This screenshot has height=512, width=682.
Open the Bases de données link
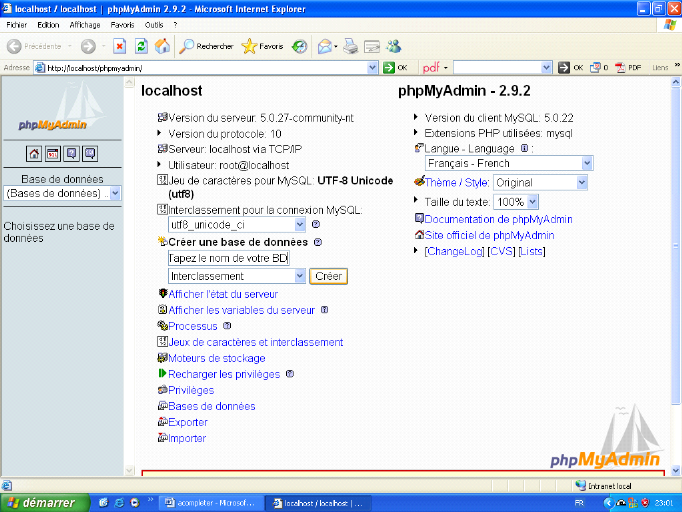pos(212,406)
